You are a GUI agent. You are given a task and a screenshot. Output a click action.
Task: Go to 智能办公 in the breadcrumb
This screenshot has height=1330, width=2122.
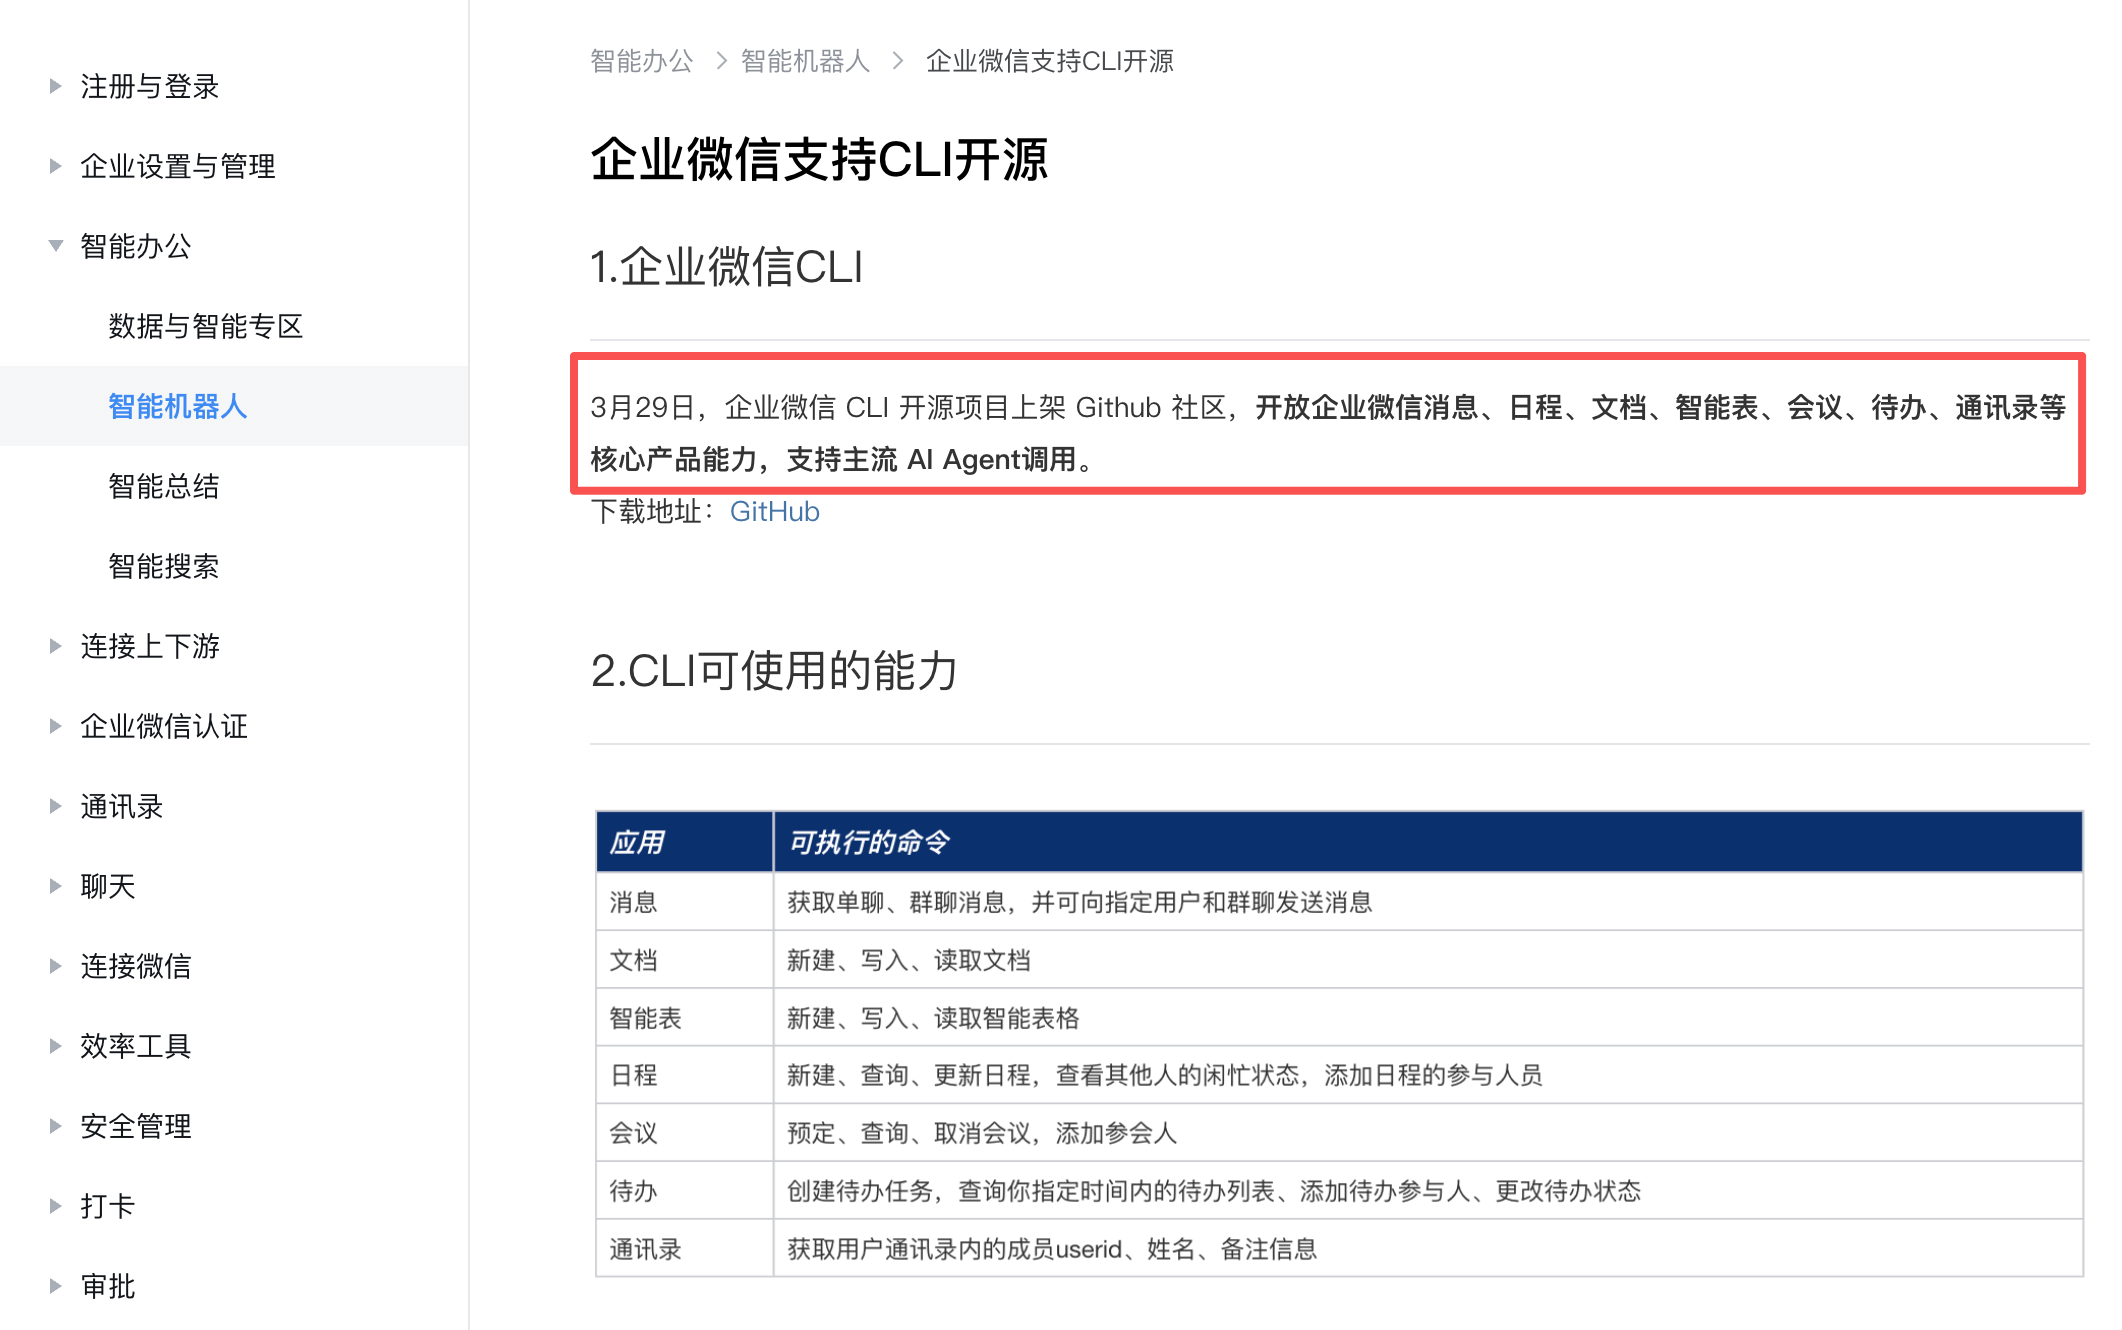[641, 61]
